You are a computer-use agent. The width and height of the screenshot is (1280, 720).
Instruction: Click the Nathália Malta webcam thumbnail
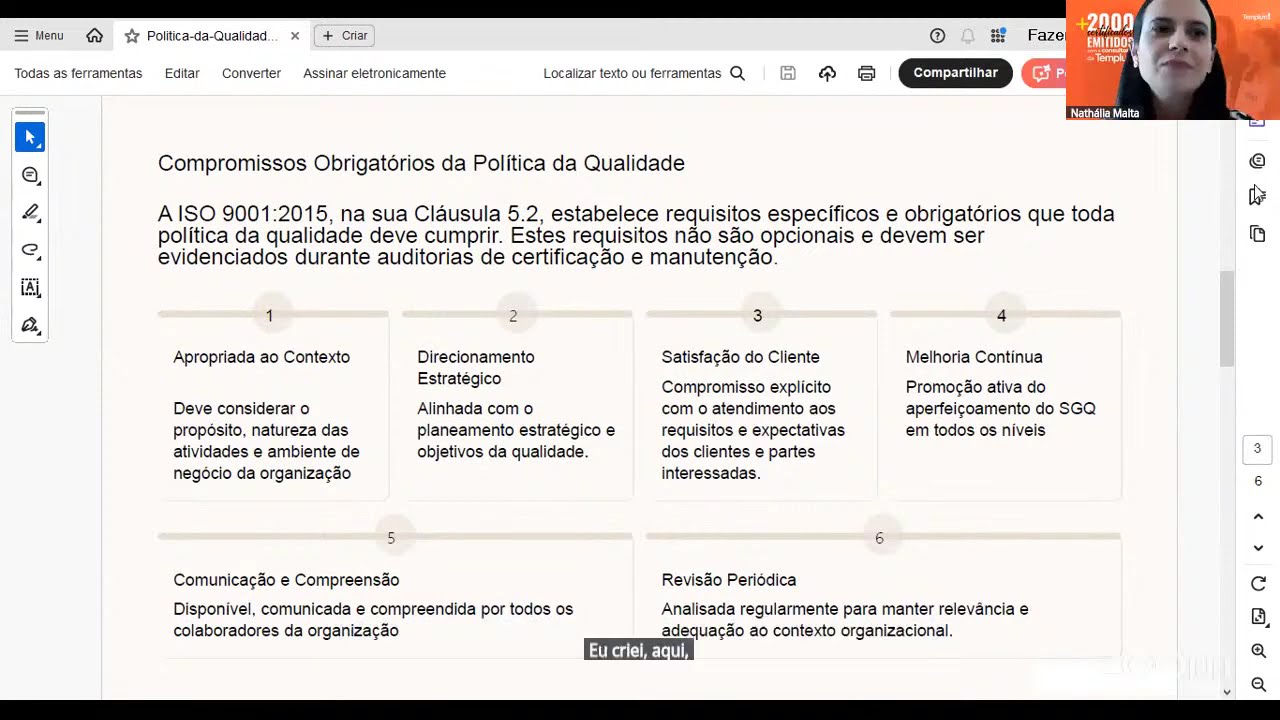pyautogui.click(x=1173, y=60)
